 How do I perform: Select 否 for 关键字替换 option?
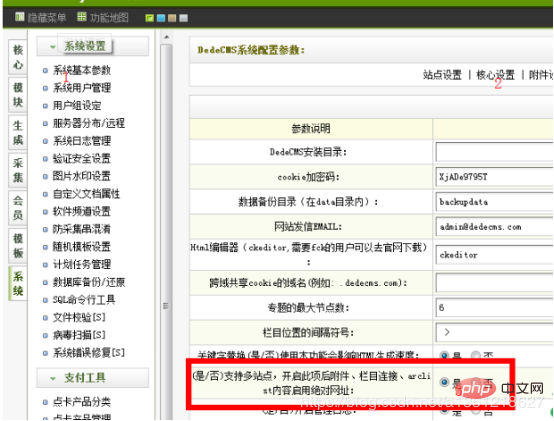[476, 355]
